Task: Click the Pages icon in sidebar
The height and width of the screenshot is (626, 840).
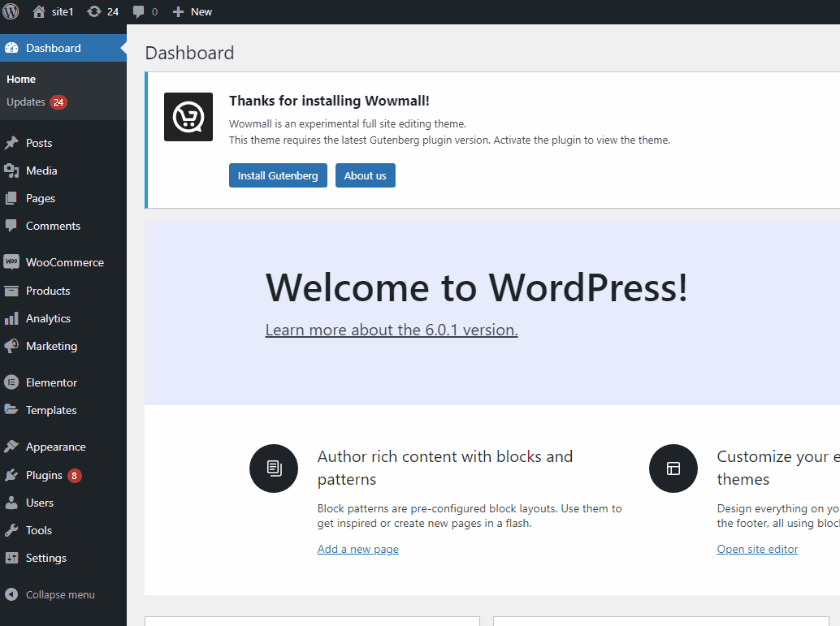Action: click(11, 198)
